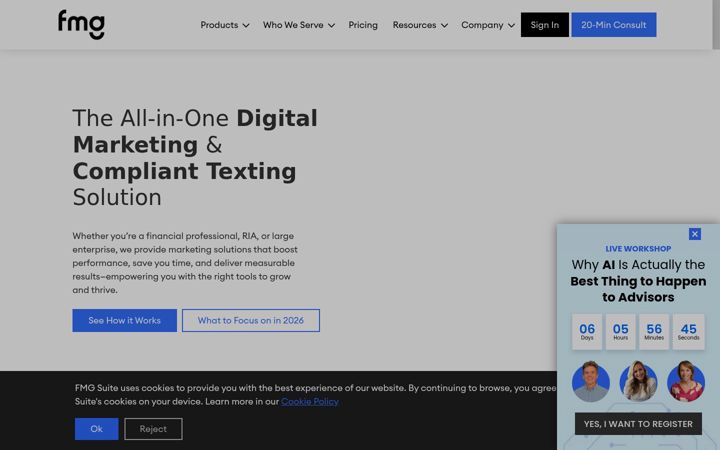The width and height of the screenshot is (720, 450).
Task: Click the 05 Hours countdown box
Action: [620, 332]
